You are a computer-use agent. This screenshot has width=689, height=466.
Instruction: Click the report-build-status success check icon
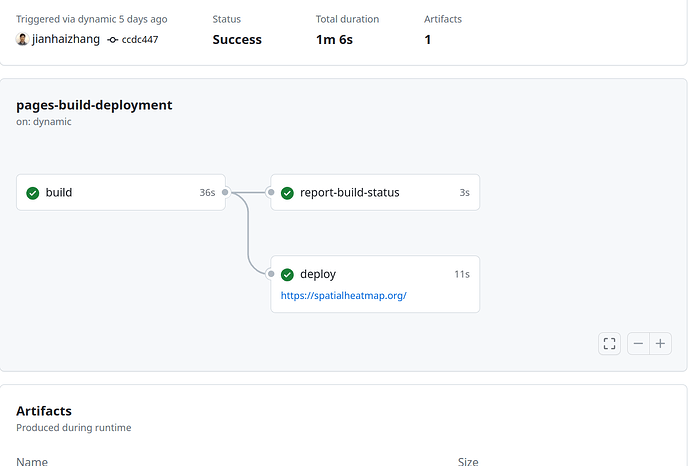pos(287,193)
